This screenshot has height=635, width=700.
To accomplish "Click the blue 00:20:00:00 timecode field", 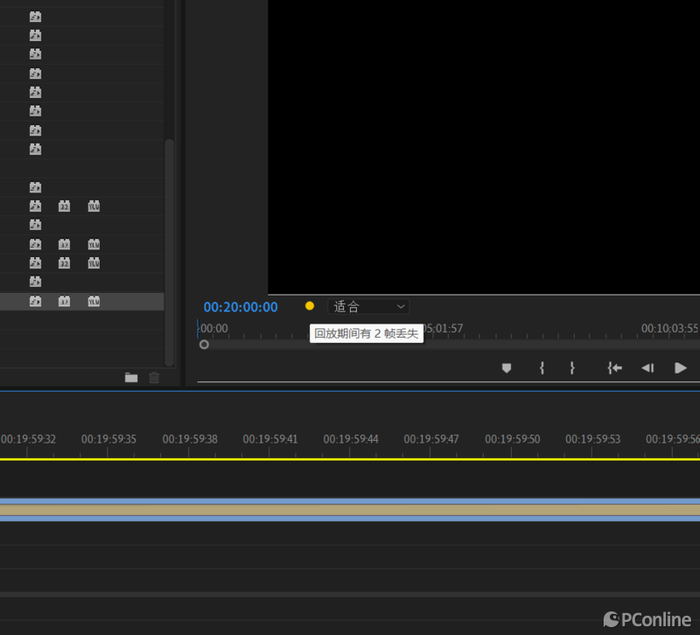I will 241,307.
